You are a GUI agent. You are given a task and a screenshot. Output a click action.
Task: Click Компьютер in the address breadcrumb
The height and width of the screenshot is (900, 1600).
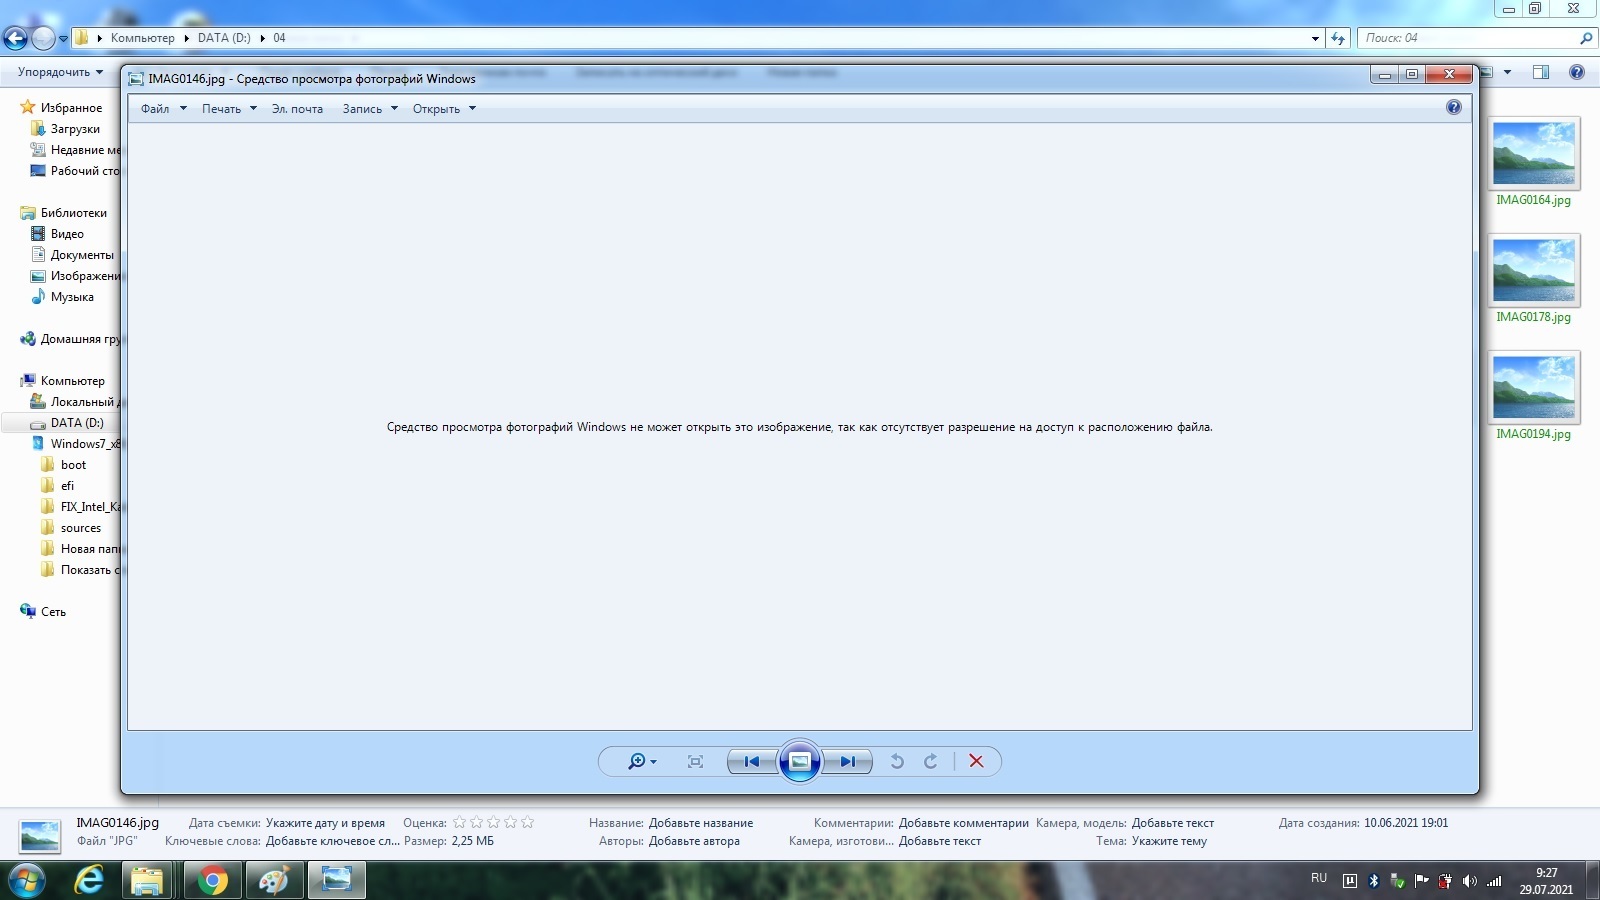click(x=142, y=38)
